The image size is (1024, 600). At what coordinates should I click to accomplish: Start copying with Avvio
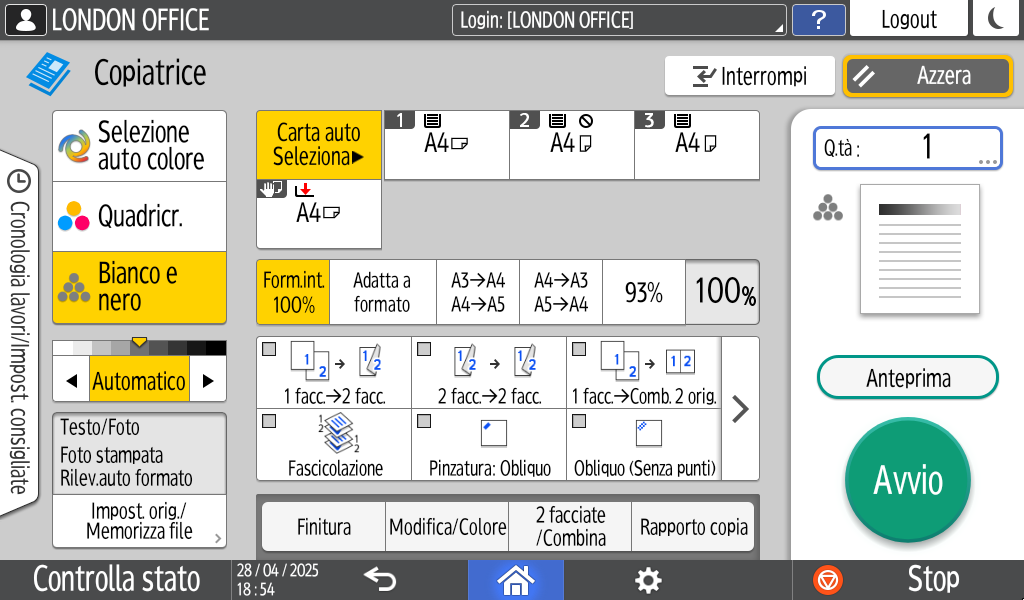point(908,481)
